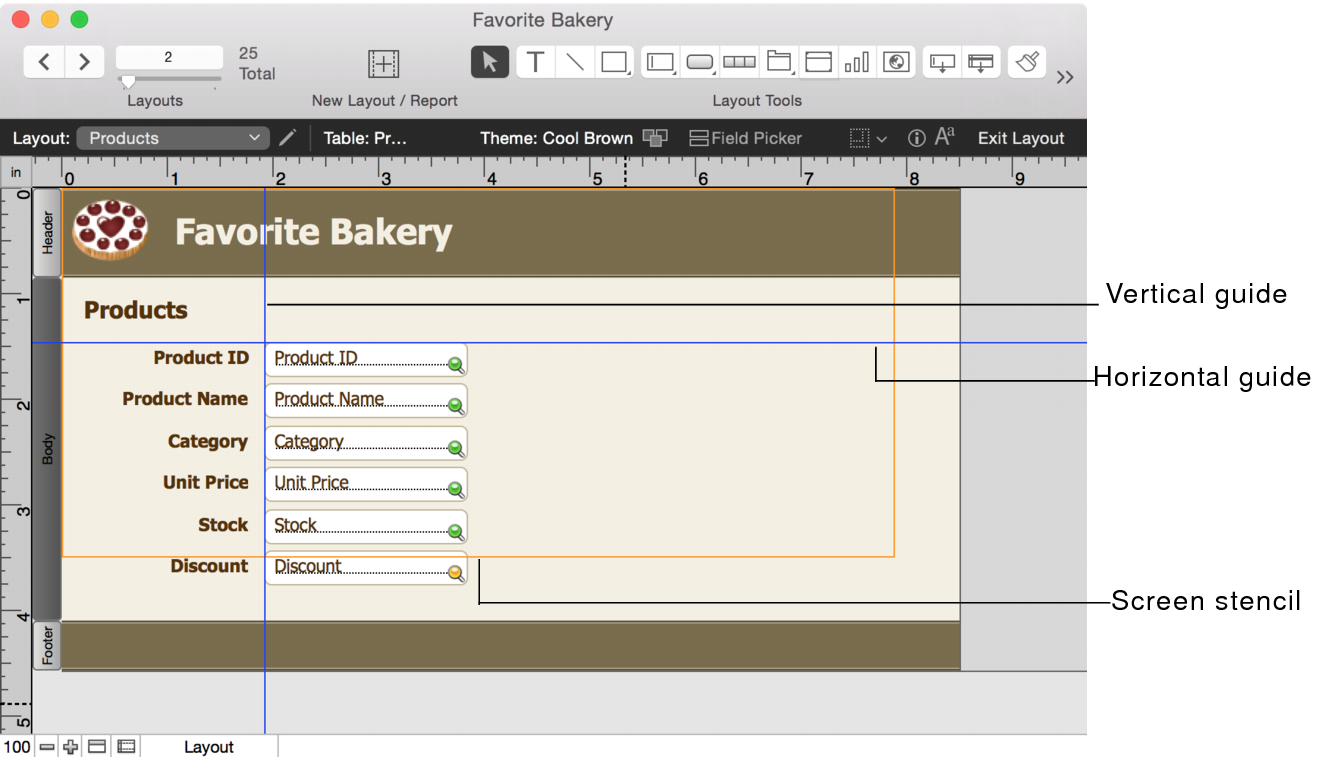Image resolution: width=1340 pixels, height=763 pixels.
Task: Click Exit Layout button
Action: click(x=1021, y=138)
